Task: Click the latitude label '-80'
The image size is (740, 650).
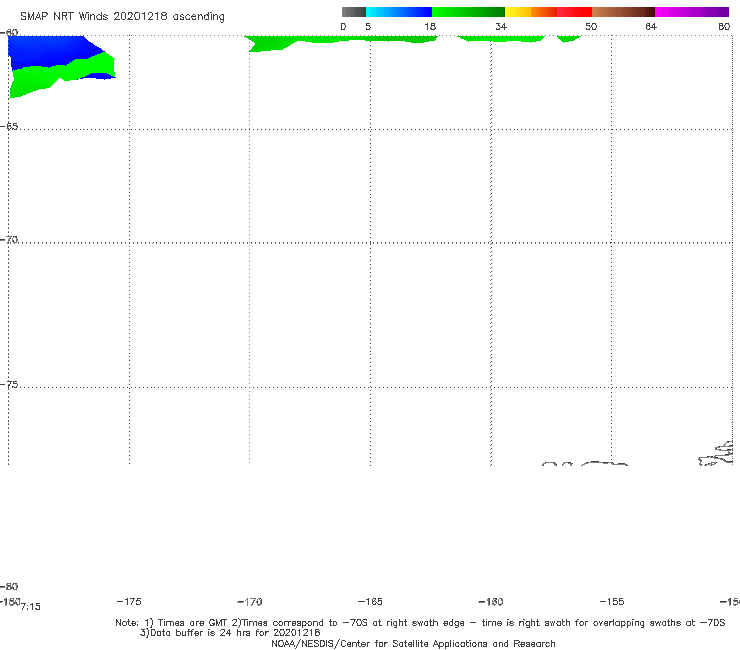Action: 9,586
